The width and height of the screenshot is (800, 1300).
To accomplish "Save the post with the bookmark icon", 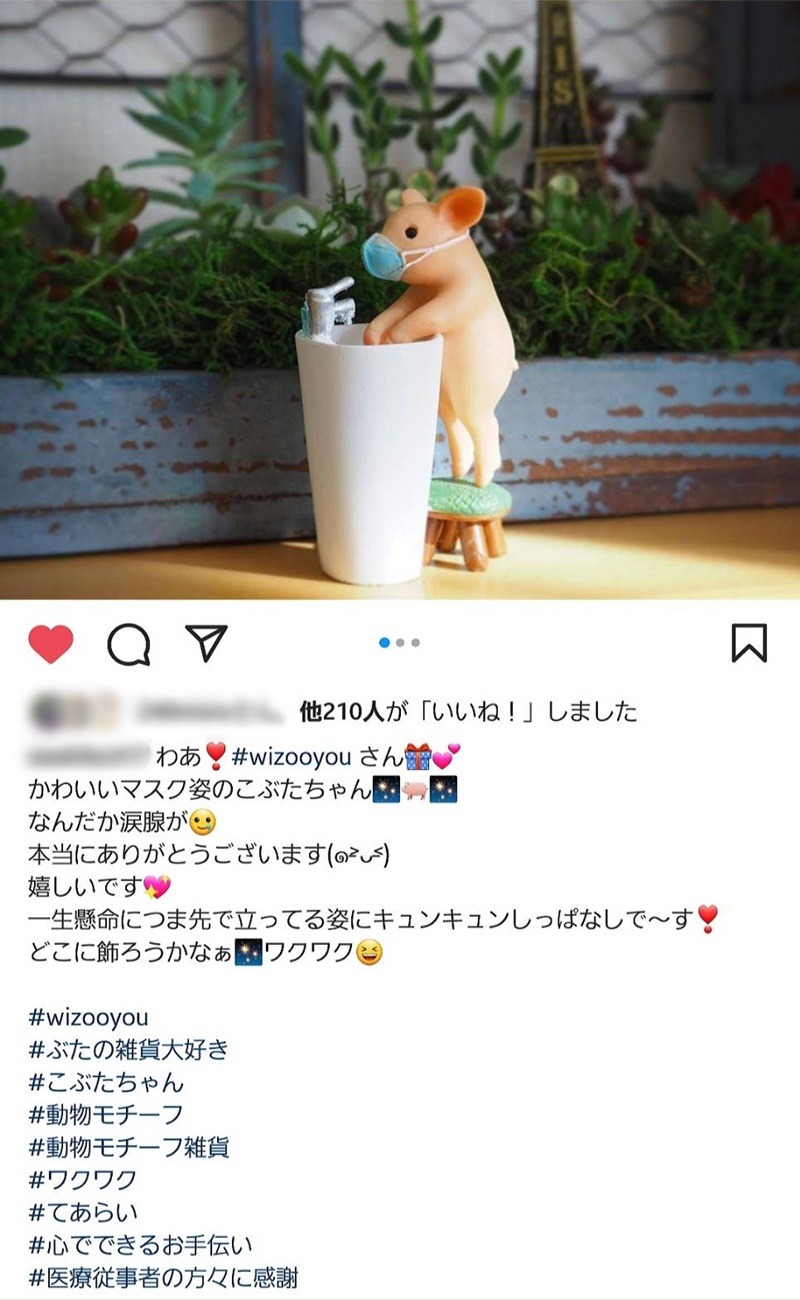I will point(749,643).
